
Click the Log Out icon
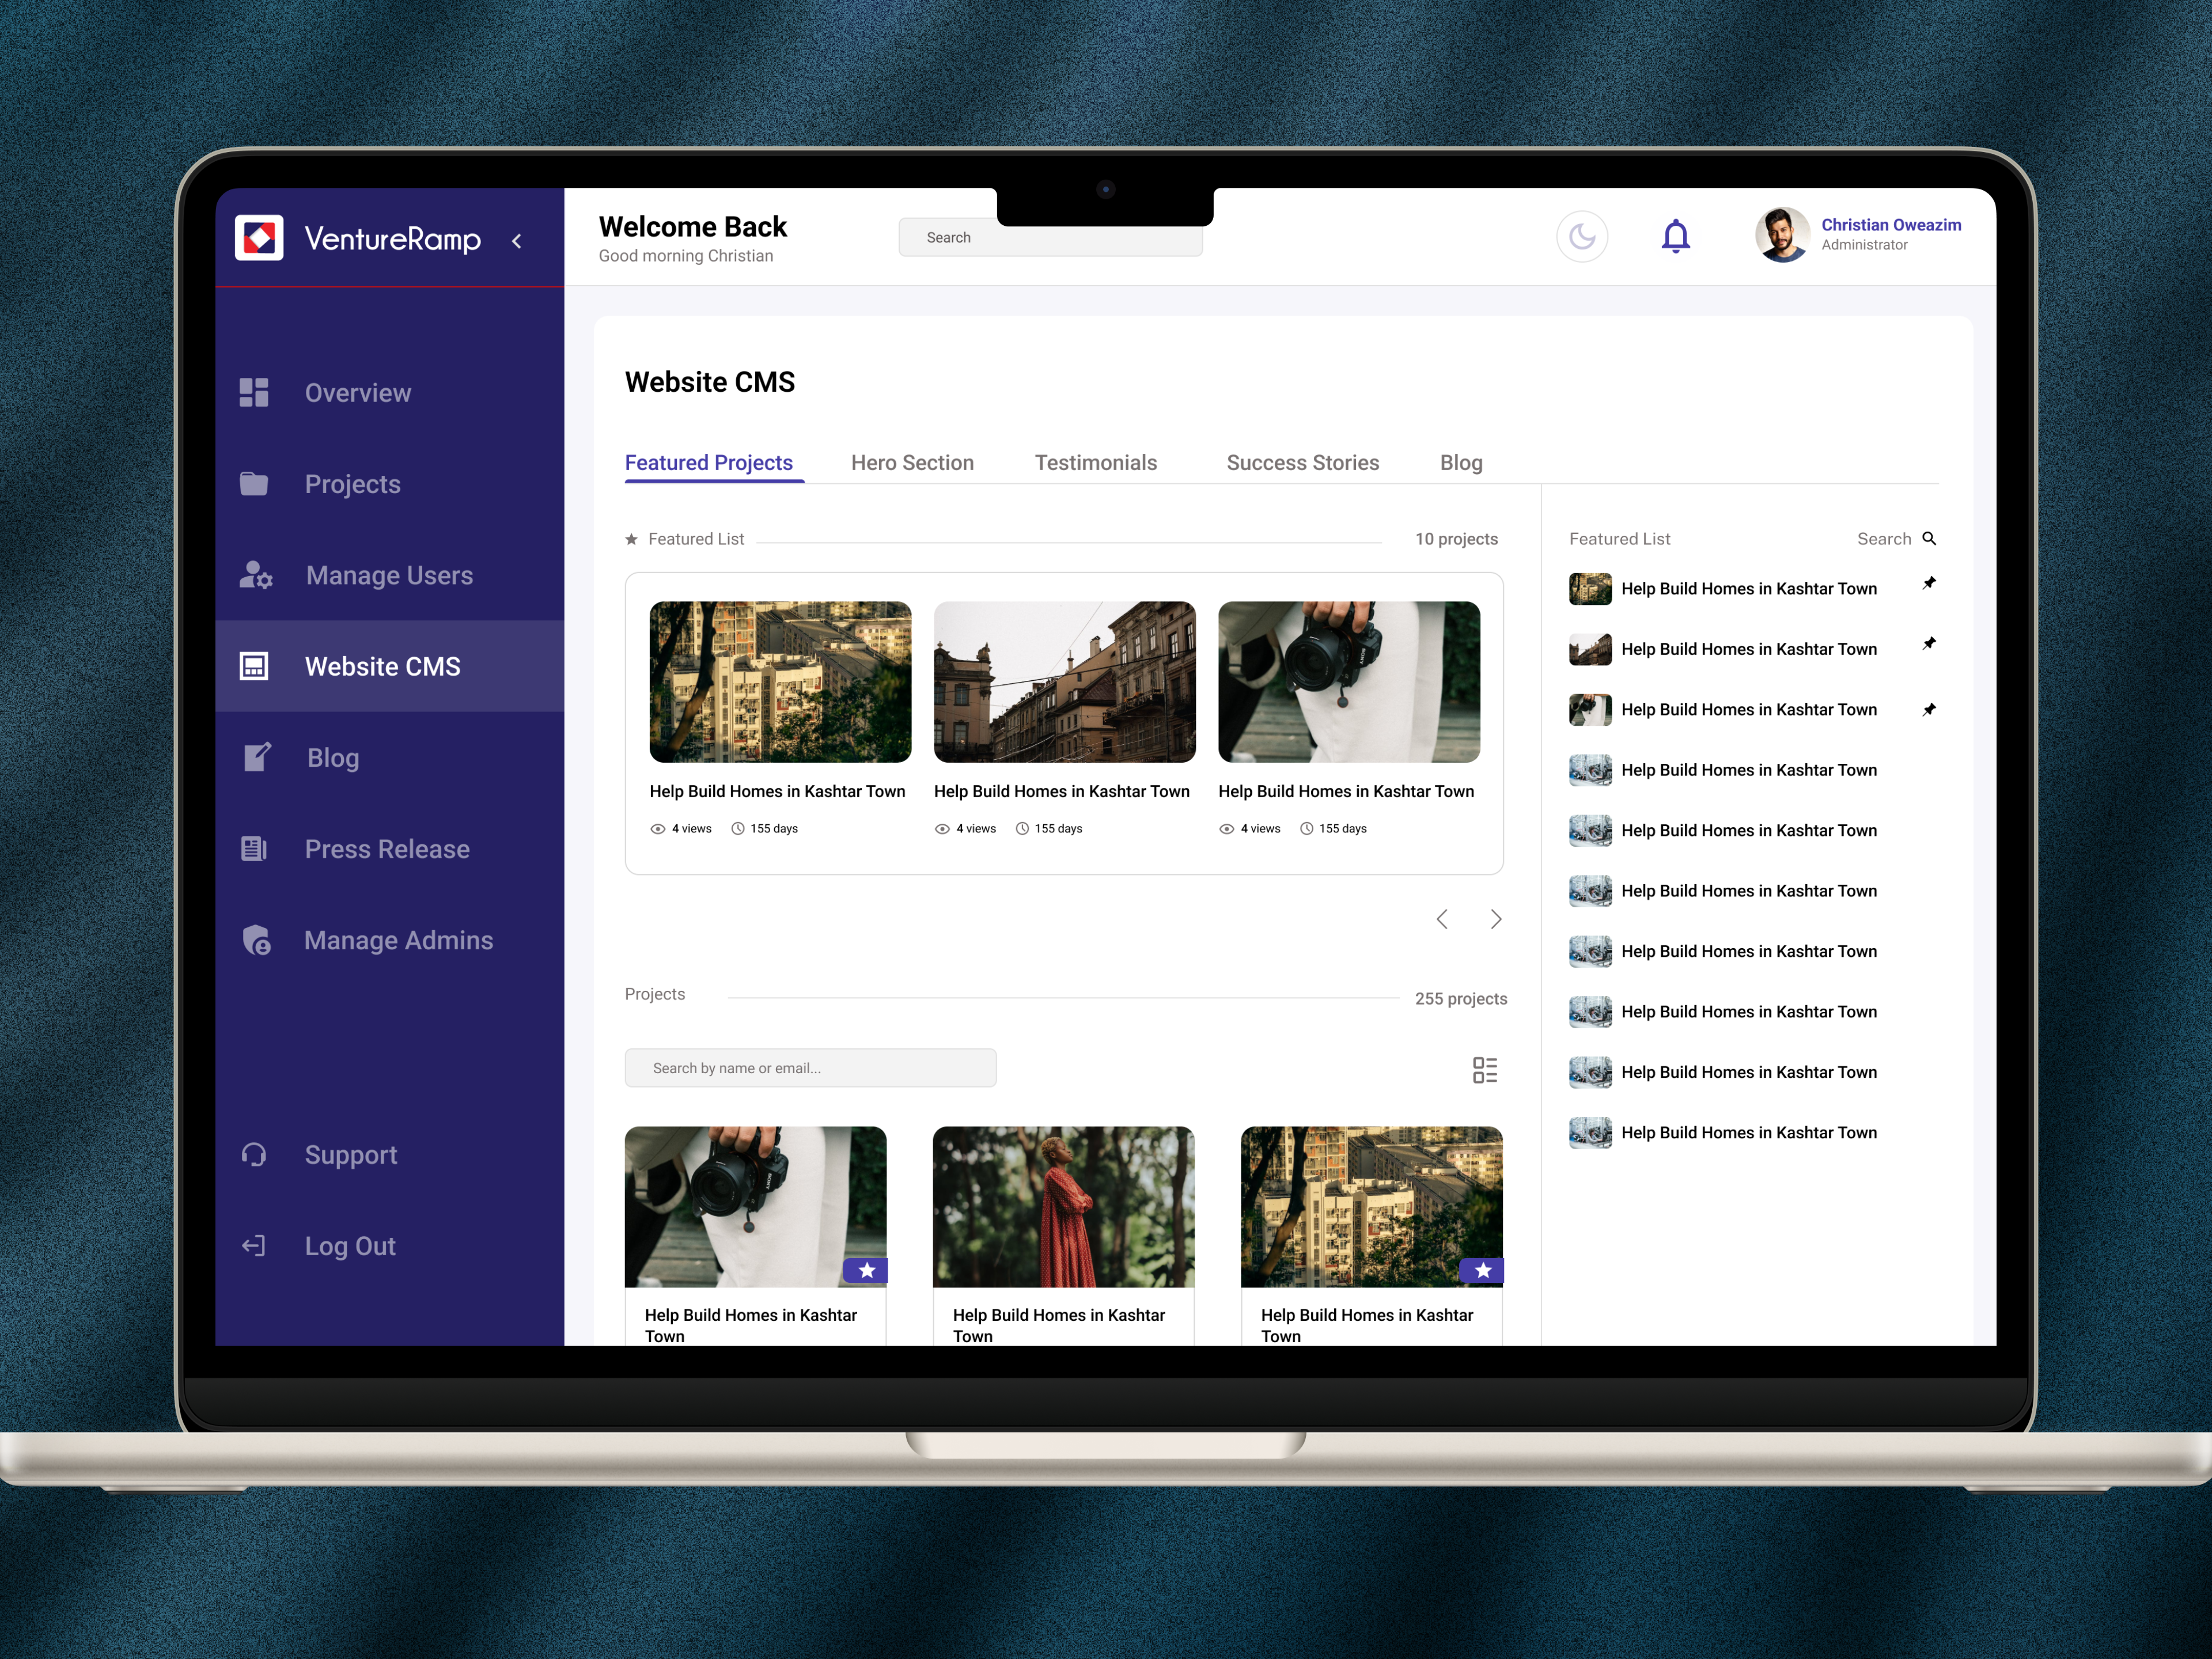click(x=254, y=1246)
